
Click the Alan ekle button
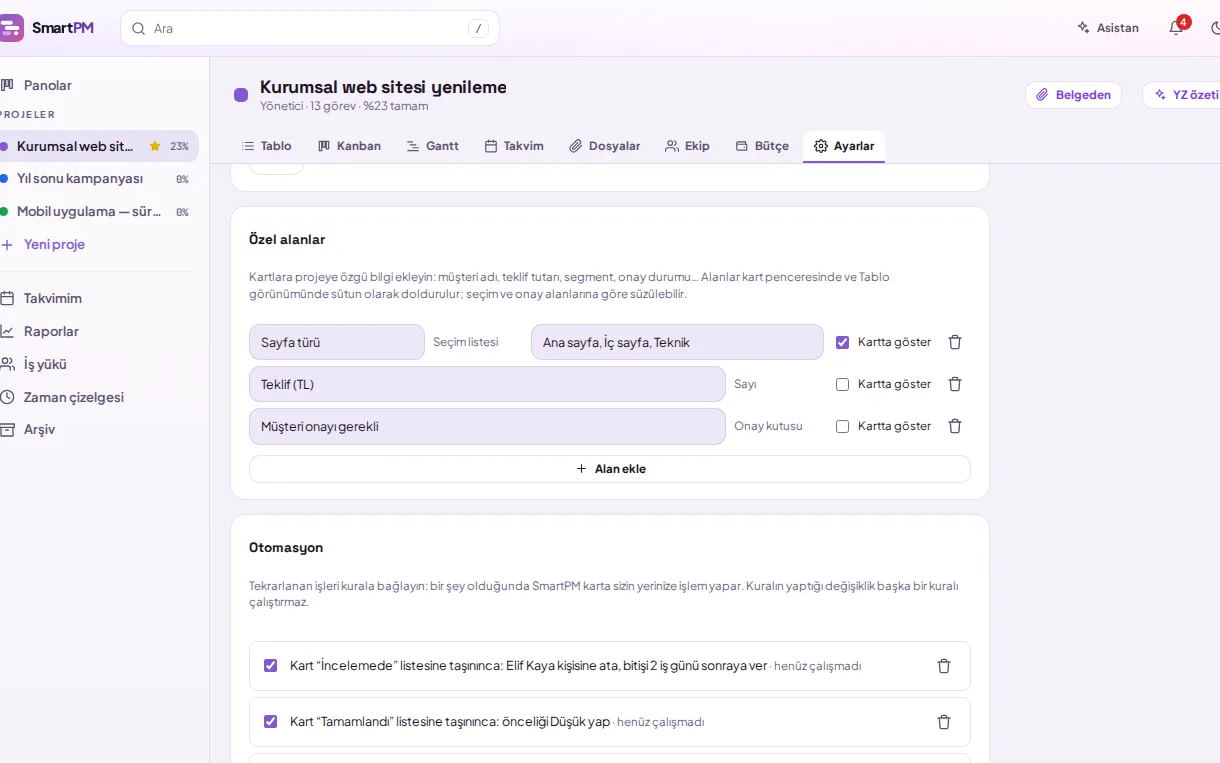click(610, 469)
